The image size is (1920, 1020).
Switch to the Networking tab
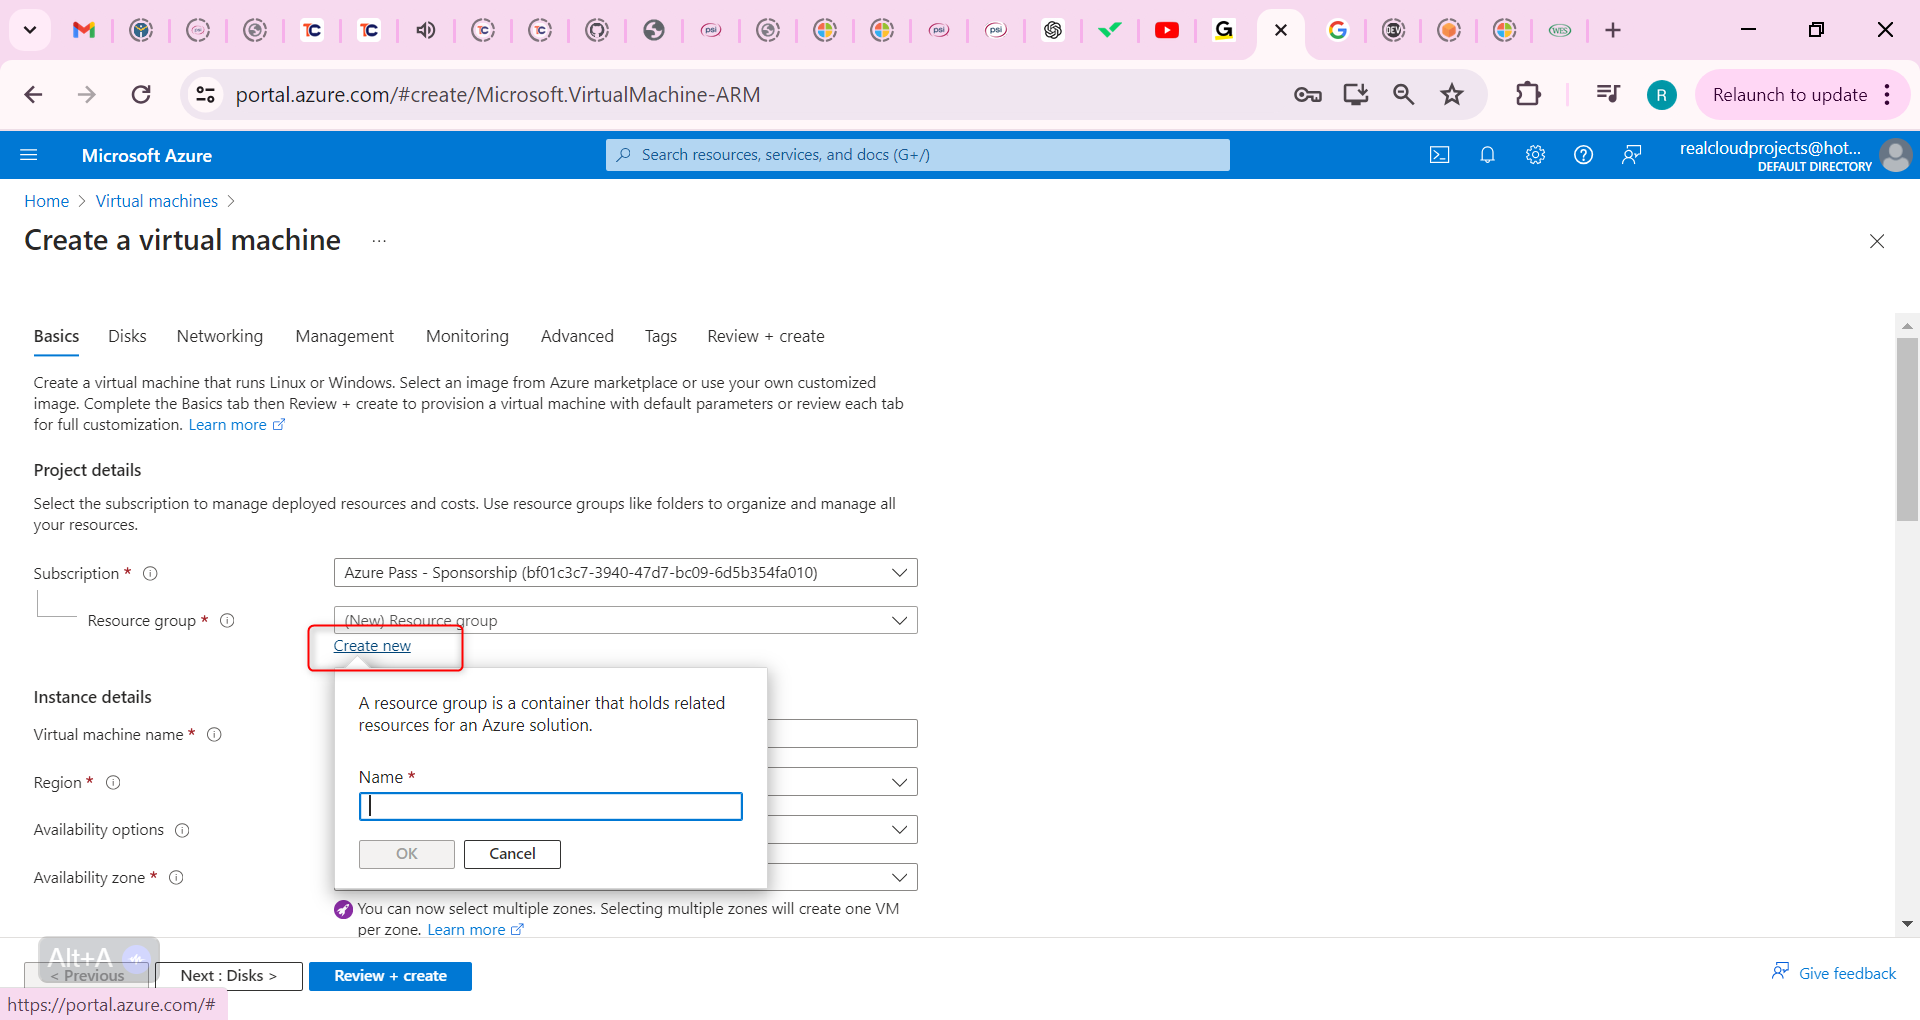pyautogui.click(x=220, y=336)
